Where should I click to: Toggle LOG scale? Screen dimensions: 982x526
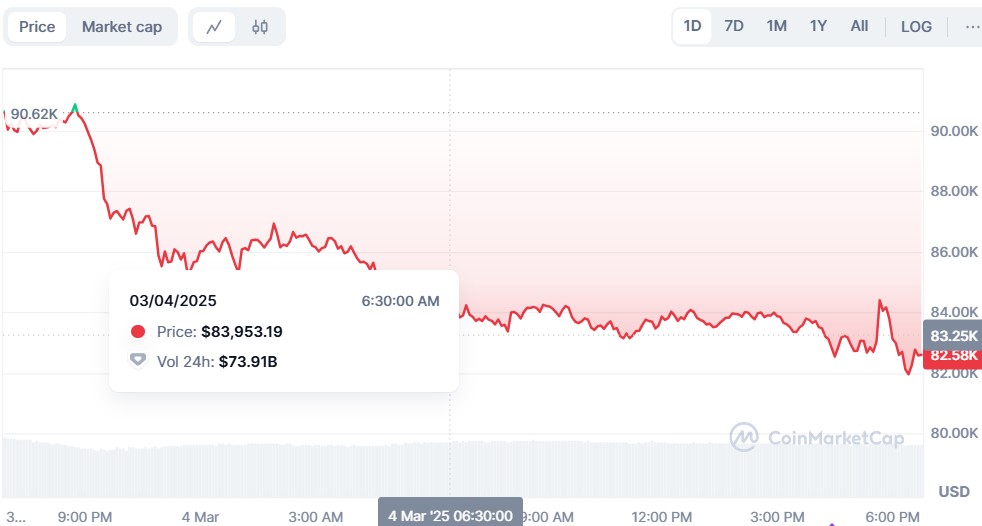(x=916, y=26)
